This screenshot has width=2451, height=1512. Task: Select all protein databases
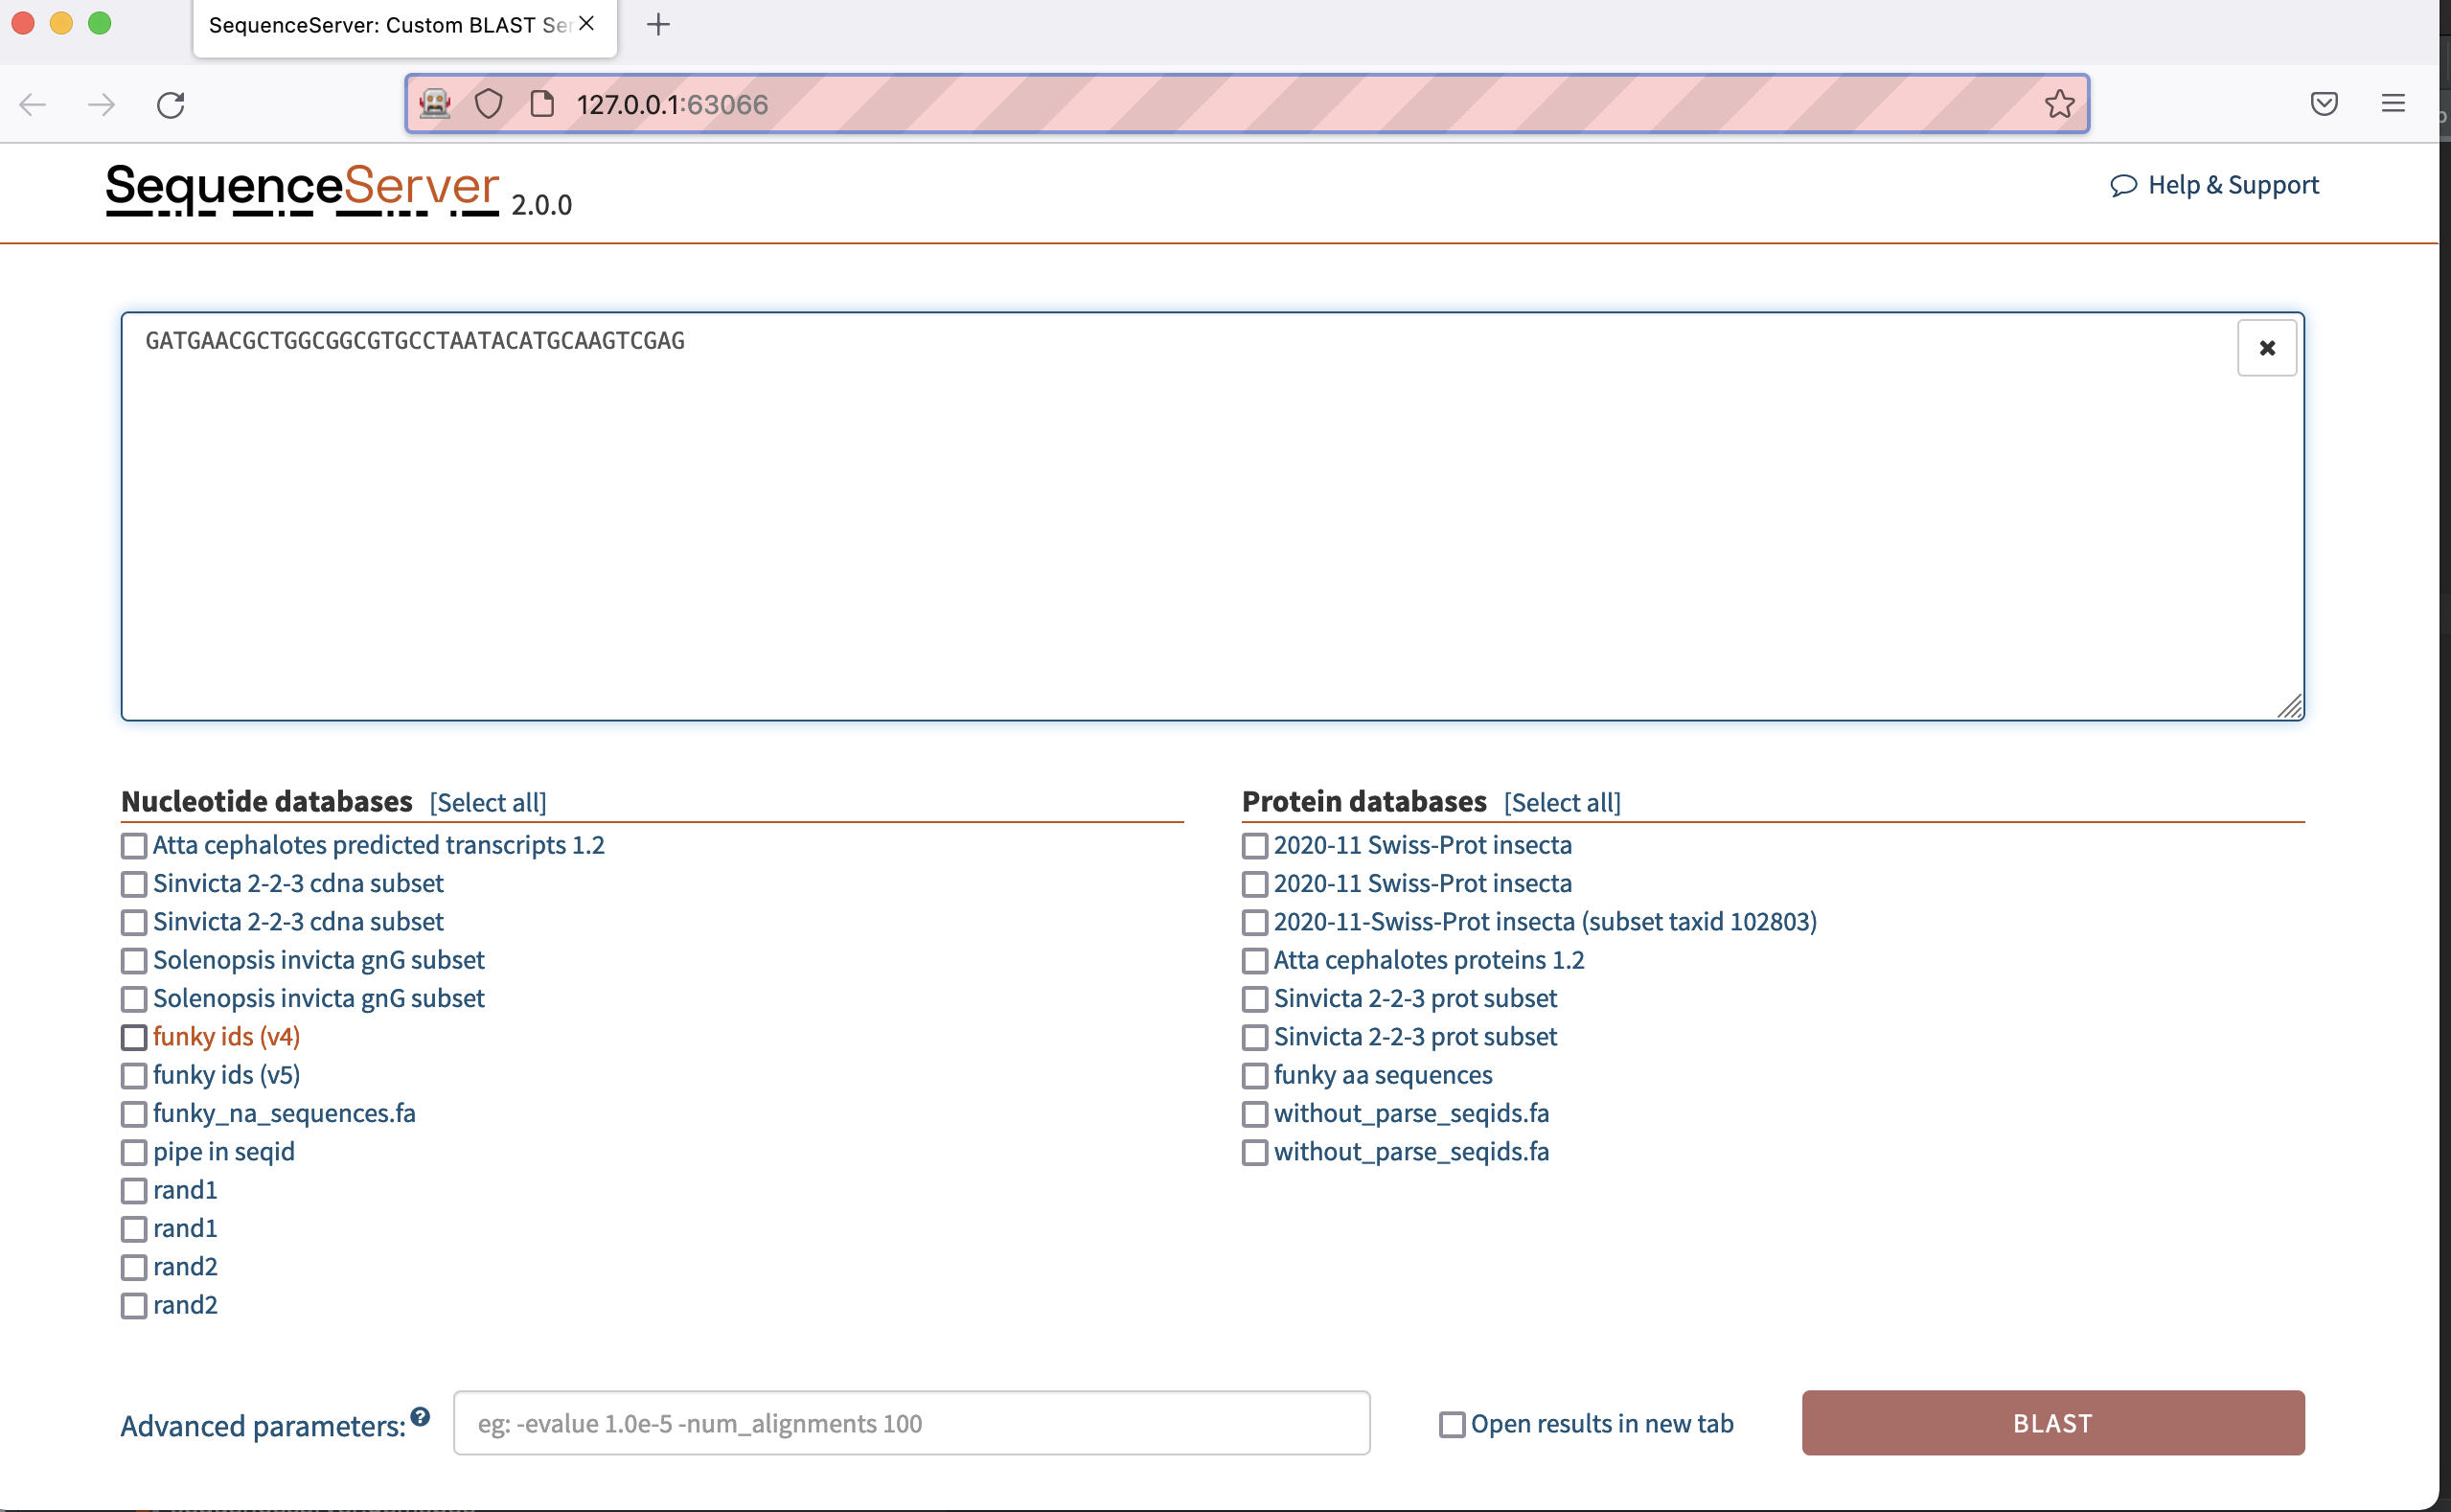pyautogui.click(x=1561, y=802)
